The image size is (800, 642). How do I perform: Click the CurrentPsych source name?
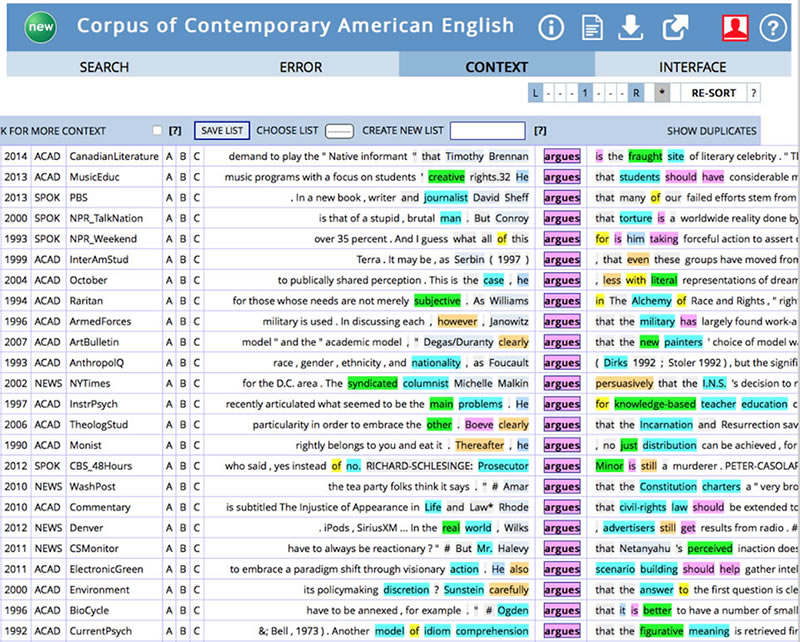[x=101, y=631]
